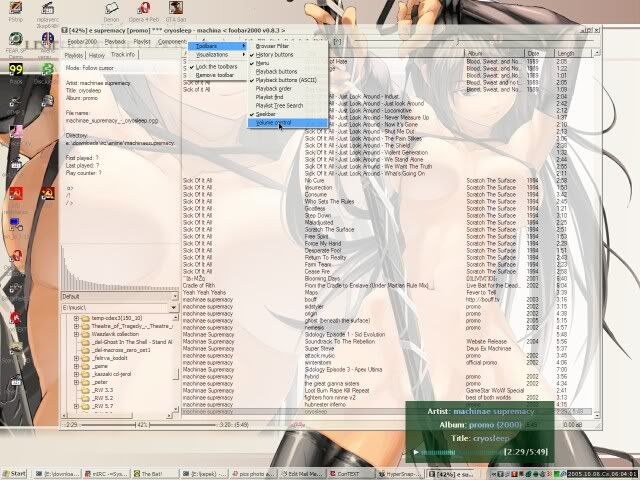Click the top seekbar slider track
The image size is (640, 480).
[x=473, y=42]
